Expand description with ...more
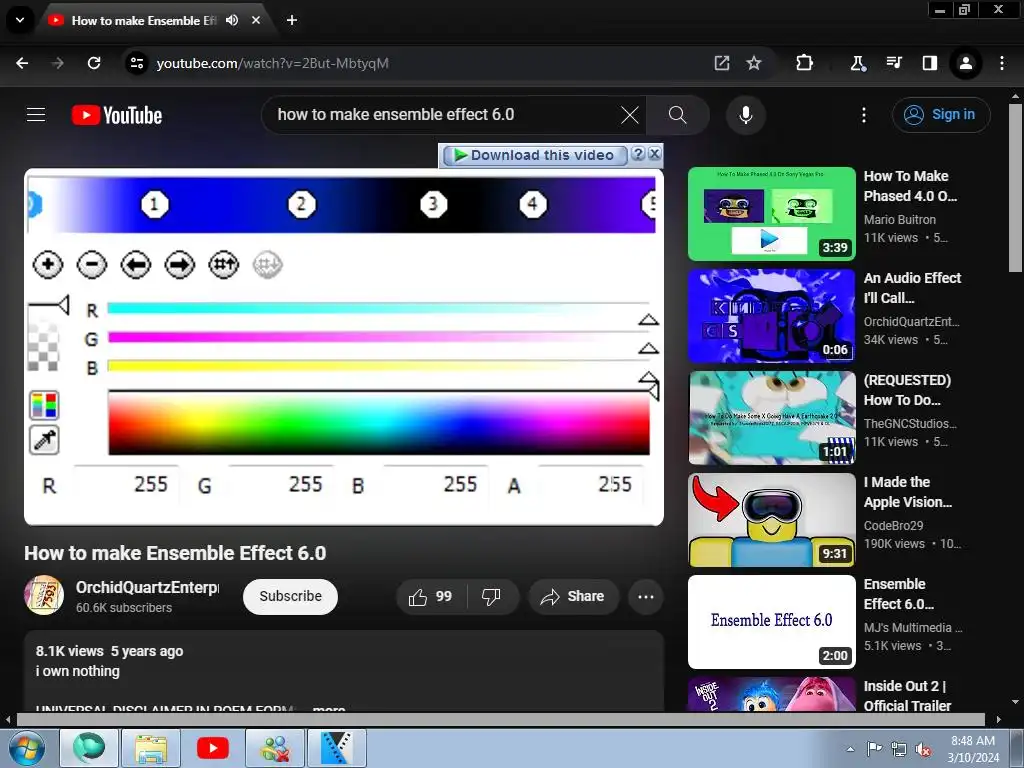This screenshot has height=768, width=1024. (328, 708)
